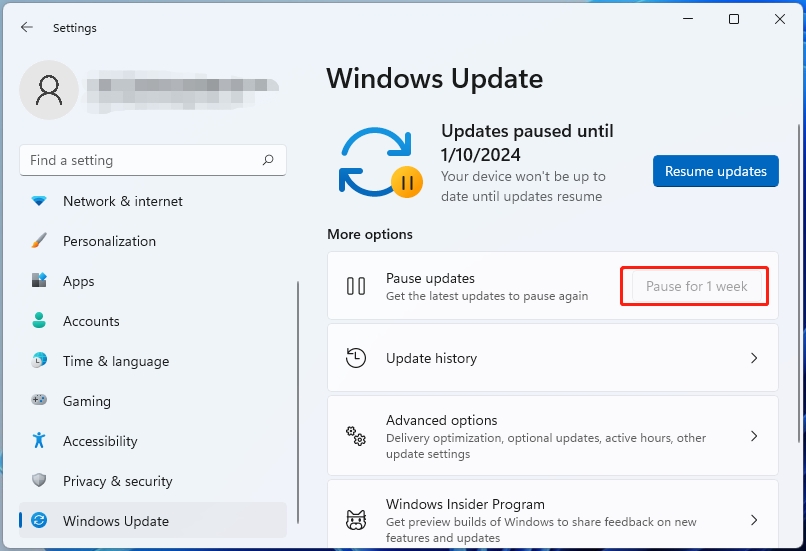Click the Personalization paintbrush icon
The width and height of the screenshot is (806, 551).
point(39,241)
